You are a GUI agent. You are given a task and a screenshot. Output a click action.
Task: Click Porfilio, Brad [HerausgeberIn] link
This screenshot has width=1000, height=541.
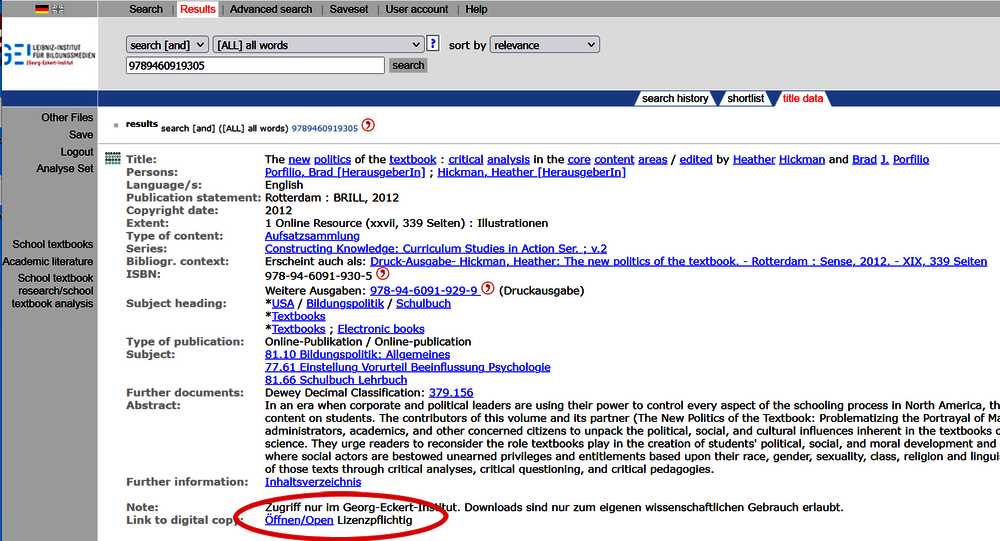point(345,172)
